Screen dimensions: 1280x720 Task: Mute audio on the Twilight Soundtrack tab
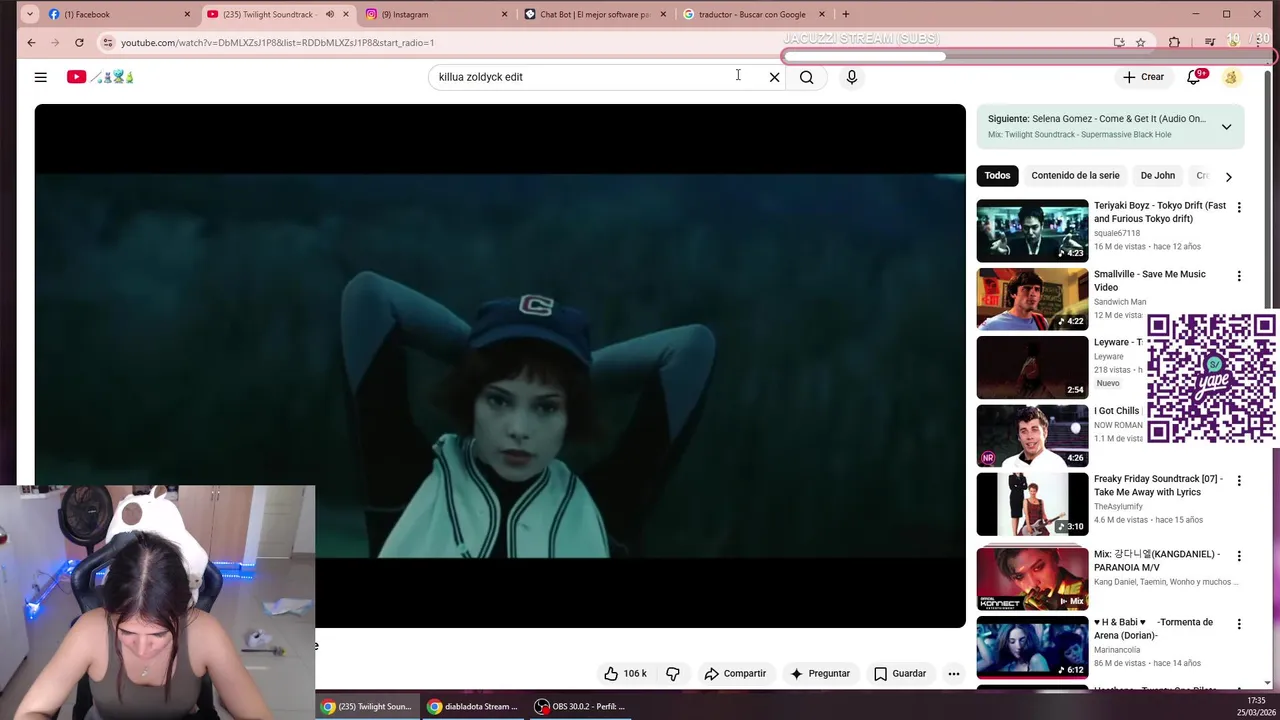(x=329, y=14)
